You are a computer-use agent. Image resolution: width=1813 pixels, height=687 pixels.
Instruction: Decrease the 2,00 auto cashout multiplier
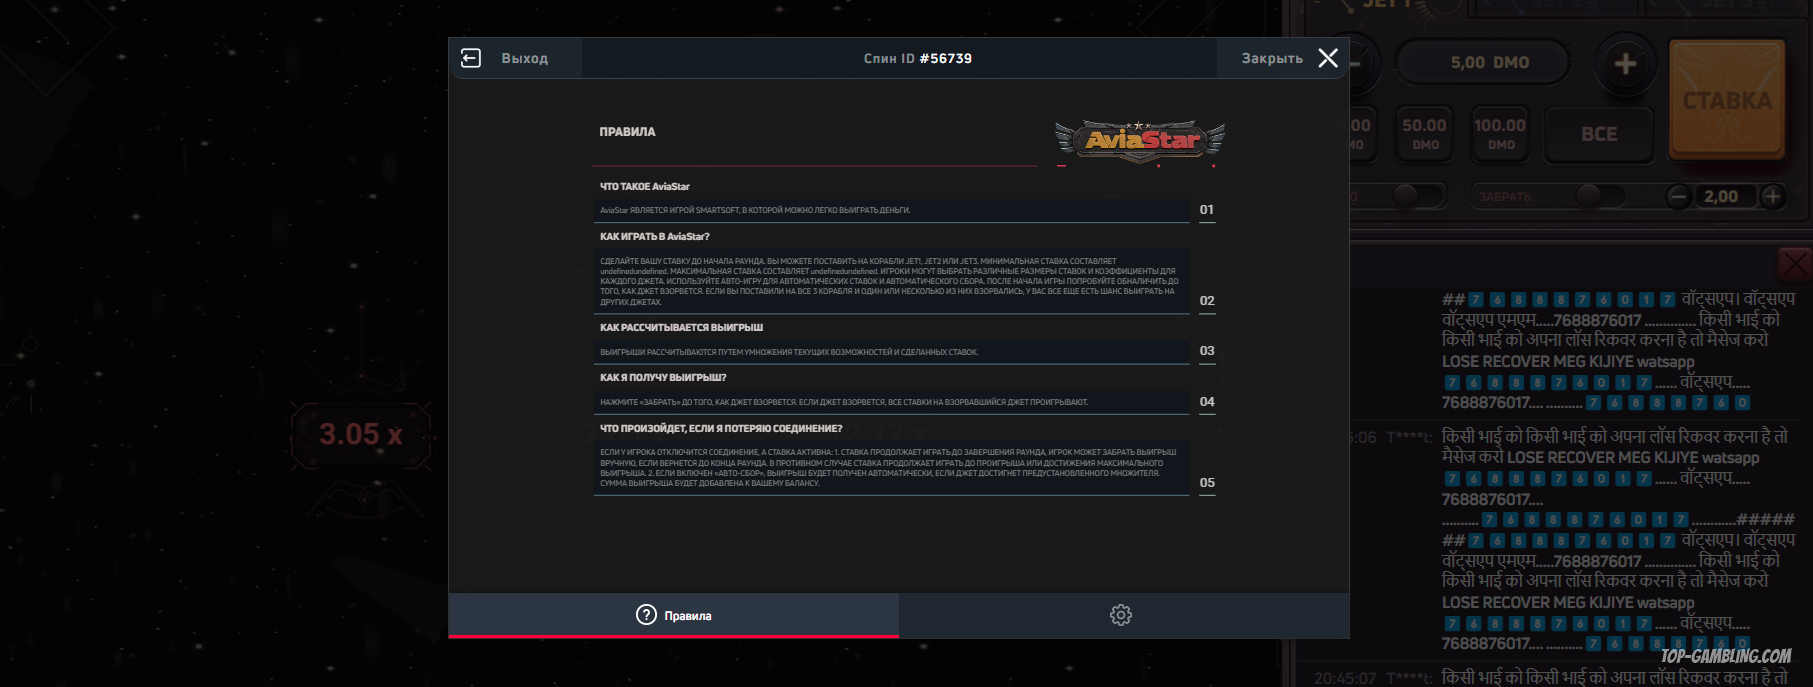pos(1679,196)
